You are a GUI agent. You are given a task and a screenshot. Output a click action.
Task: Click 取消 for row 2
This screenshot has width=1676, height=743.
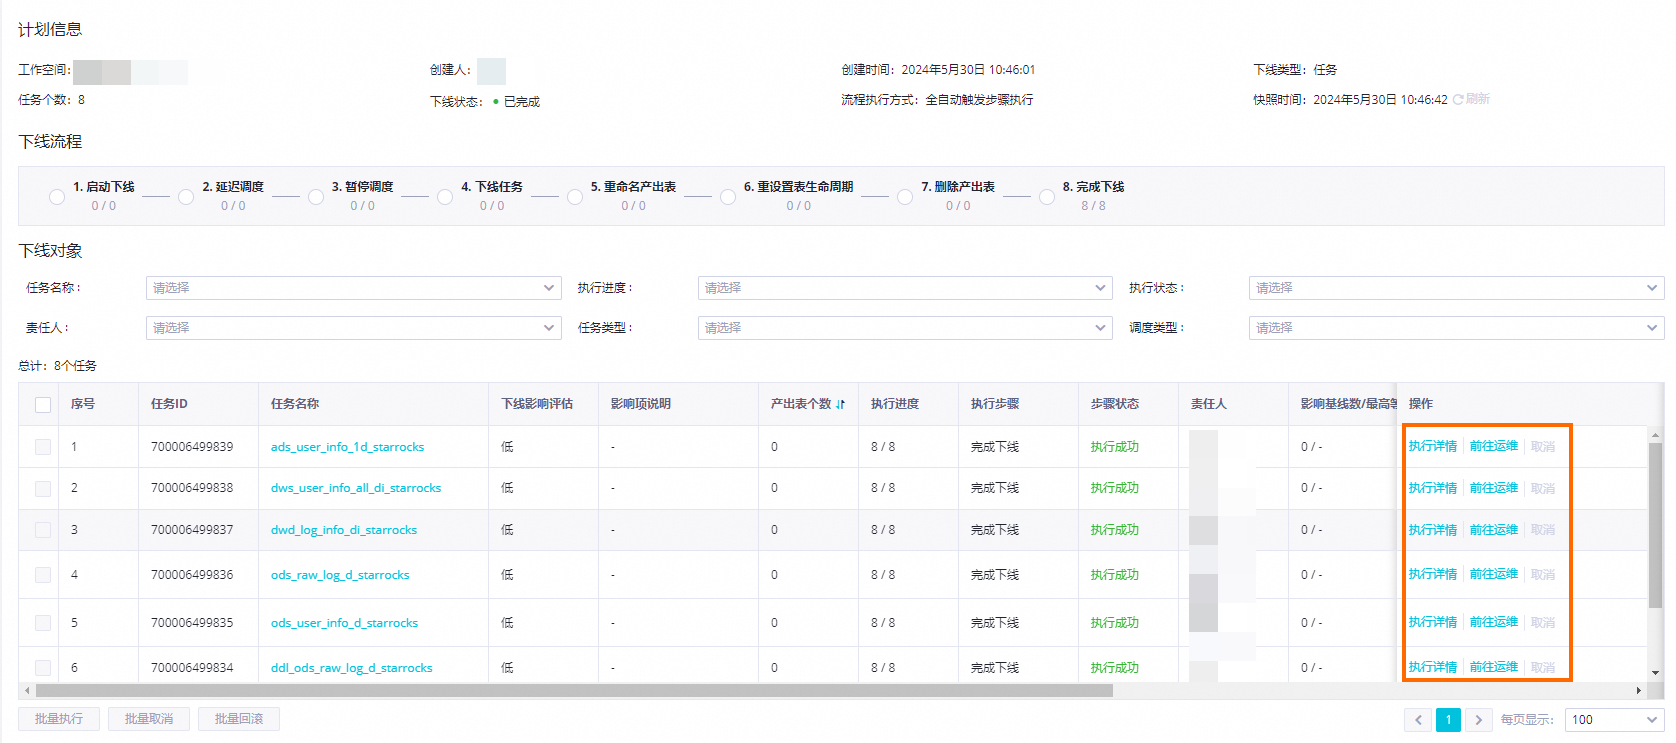pos(1543,489)
